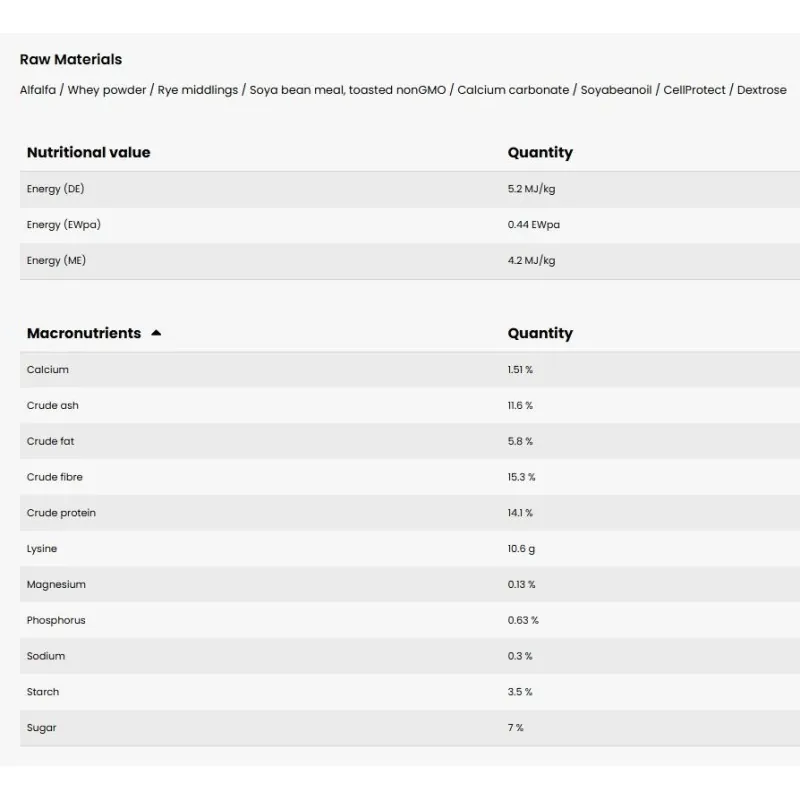Click the Phosphorus row label
The image size is (800, 800).
pos(56,620)
